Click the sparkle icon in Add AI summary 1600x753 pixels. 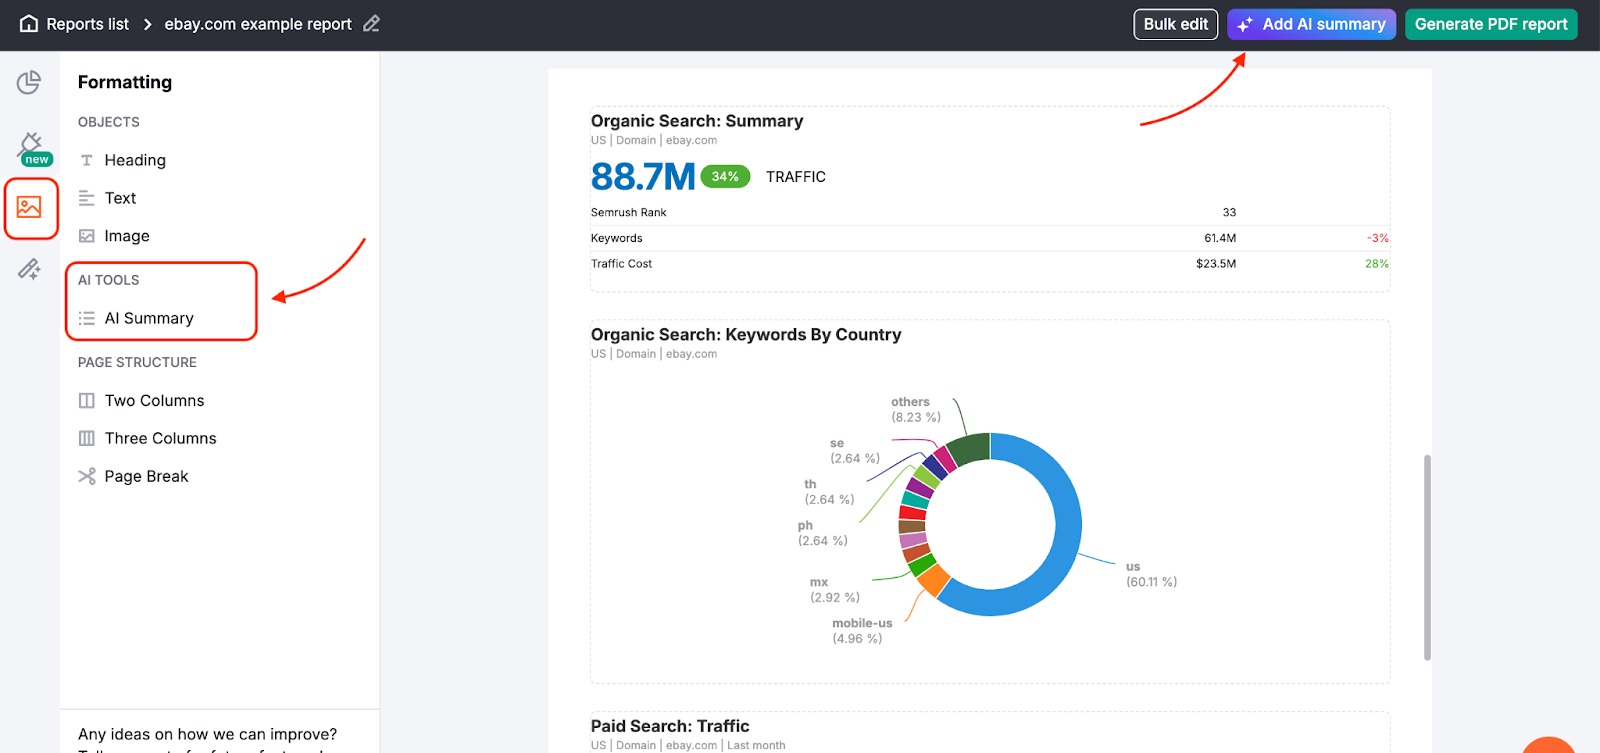(1245, 25)
